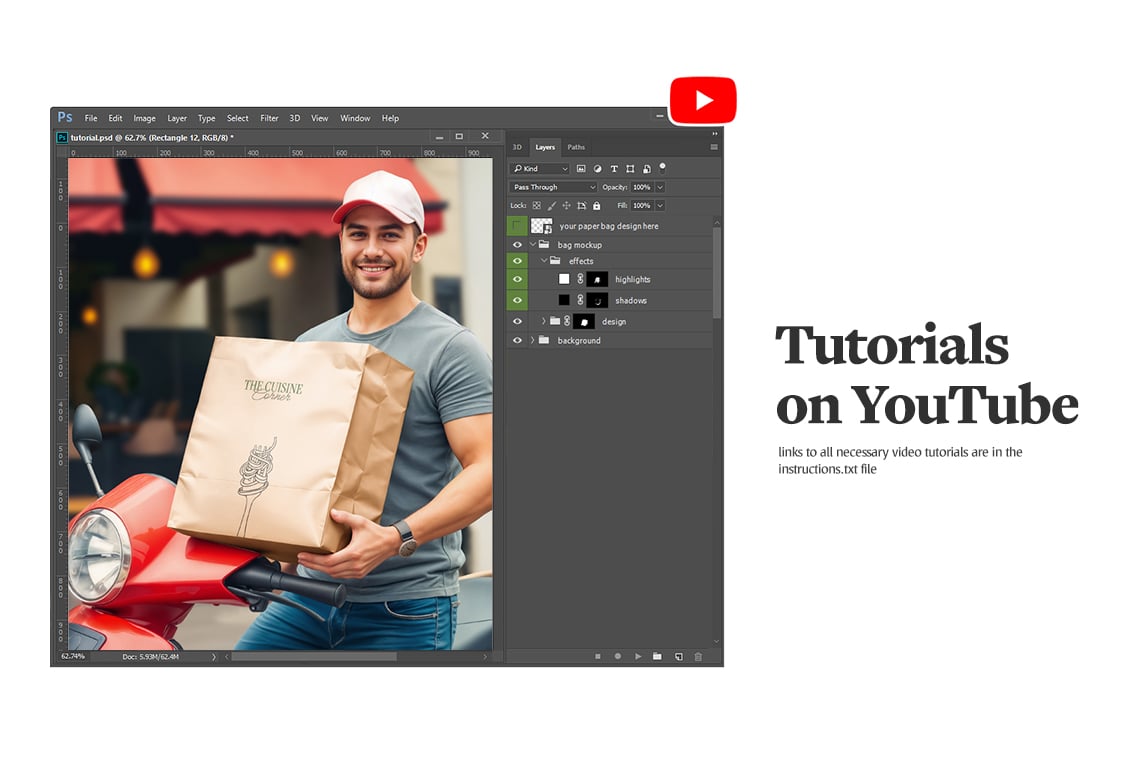Select the Type layer filter icon

[614, 169]
